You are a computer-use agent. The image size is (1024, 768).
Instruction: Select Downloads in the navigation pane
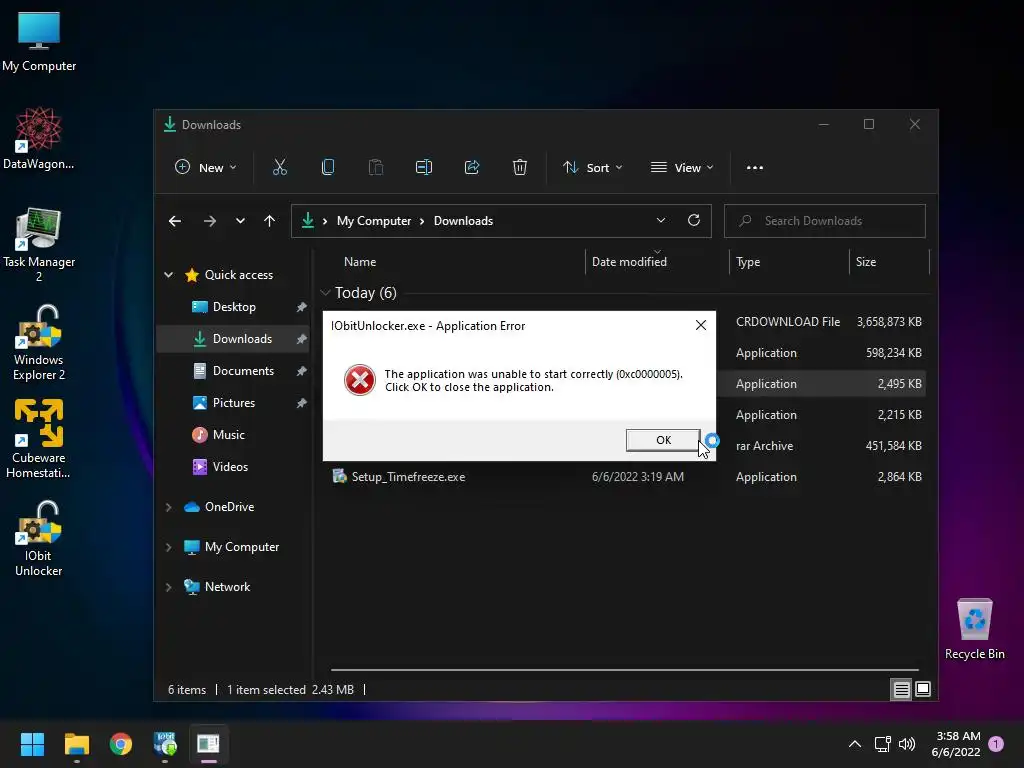point(232,339)
